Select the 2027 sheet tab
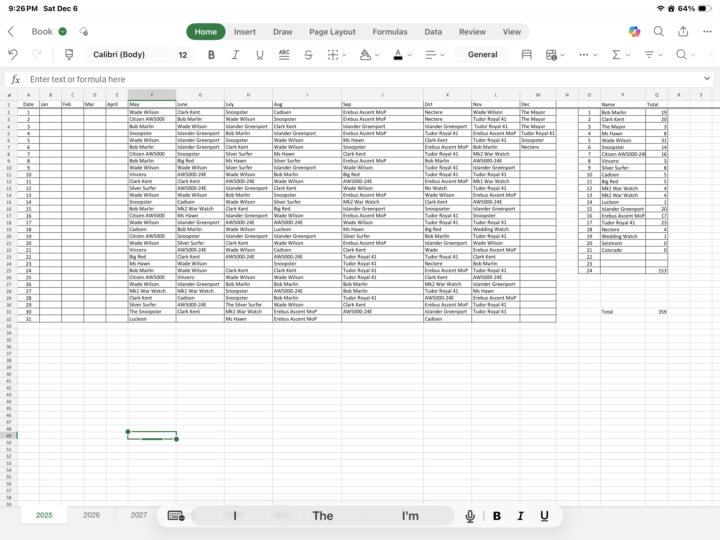Viewport: 720px width, 540px height. tap(139, 515)
